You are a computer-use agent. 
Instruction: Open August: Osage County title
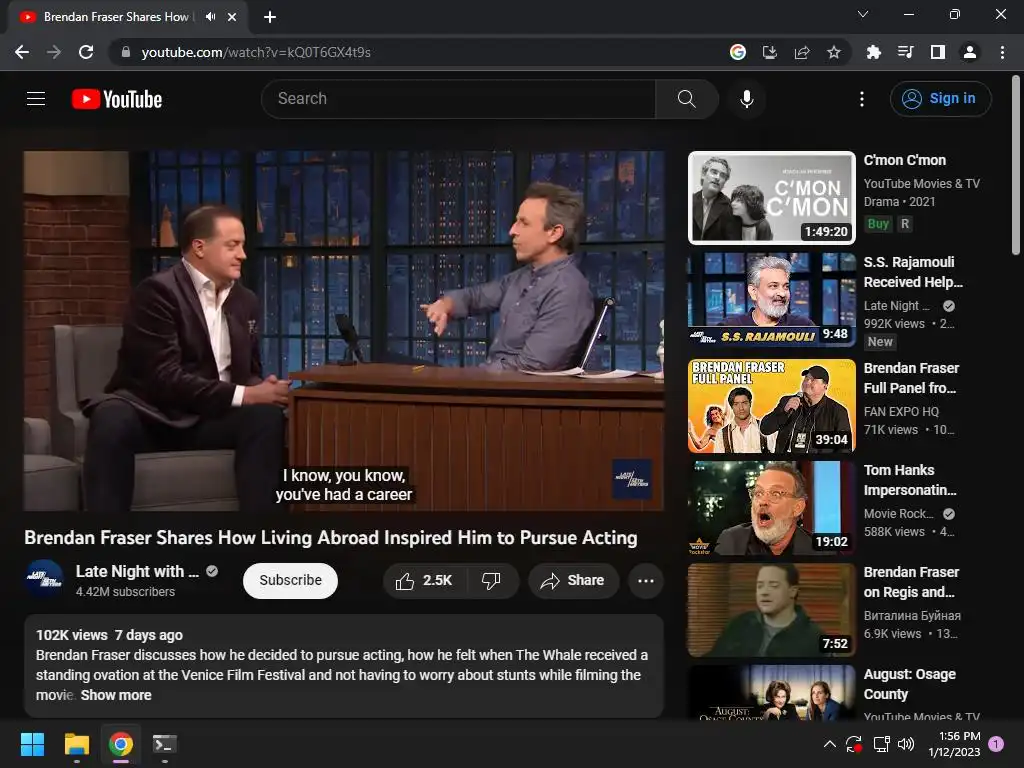coord(909,684)
